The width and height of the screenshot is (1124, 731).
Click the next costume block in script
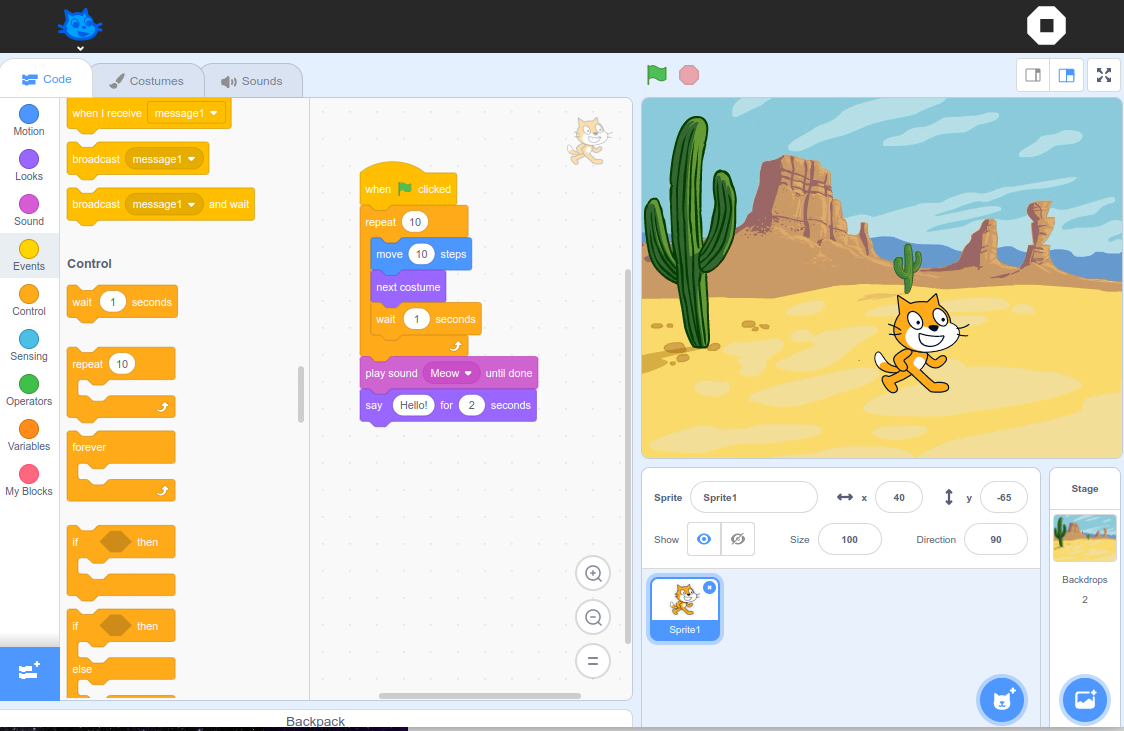coord(408,287)
